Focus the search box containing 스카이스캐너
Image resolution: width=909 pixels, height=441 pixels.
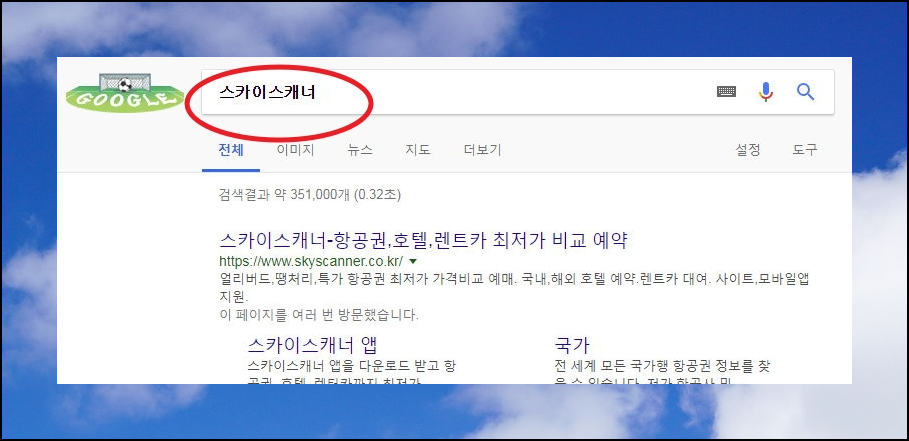click(x=517, y=92)
